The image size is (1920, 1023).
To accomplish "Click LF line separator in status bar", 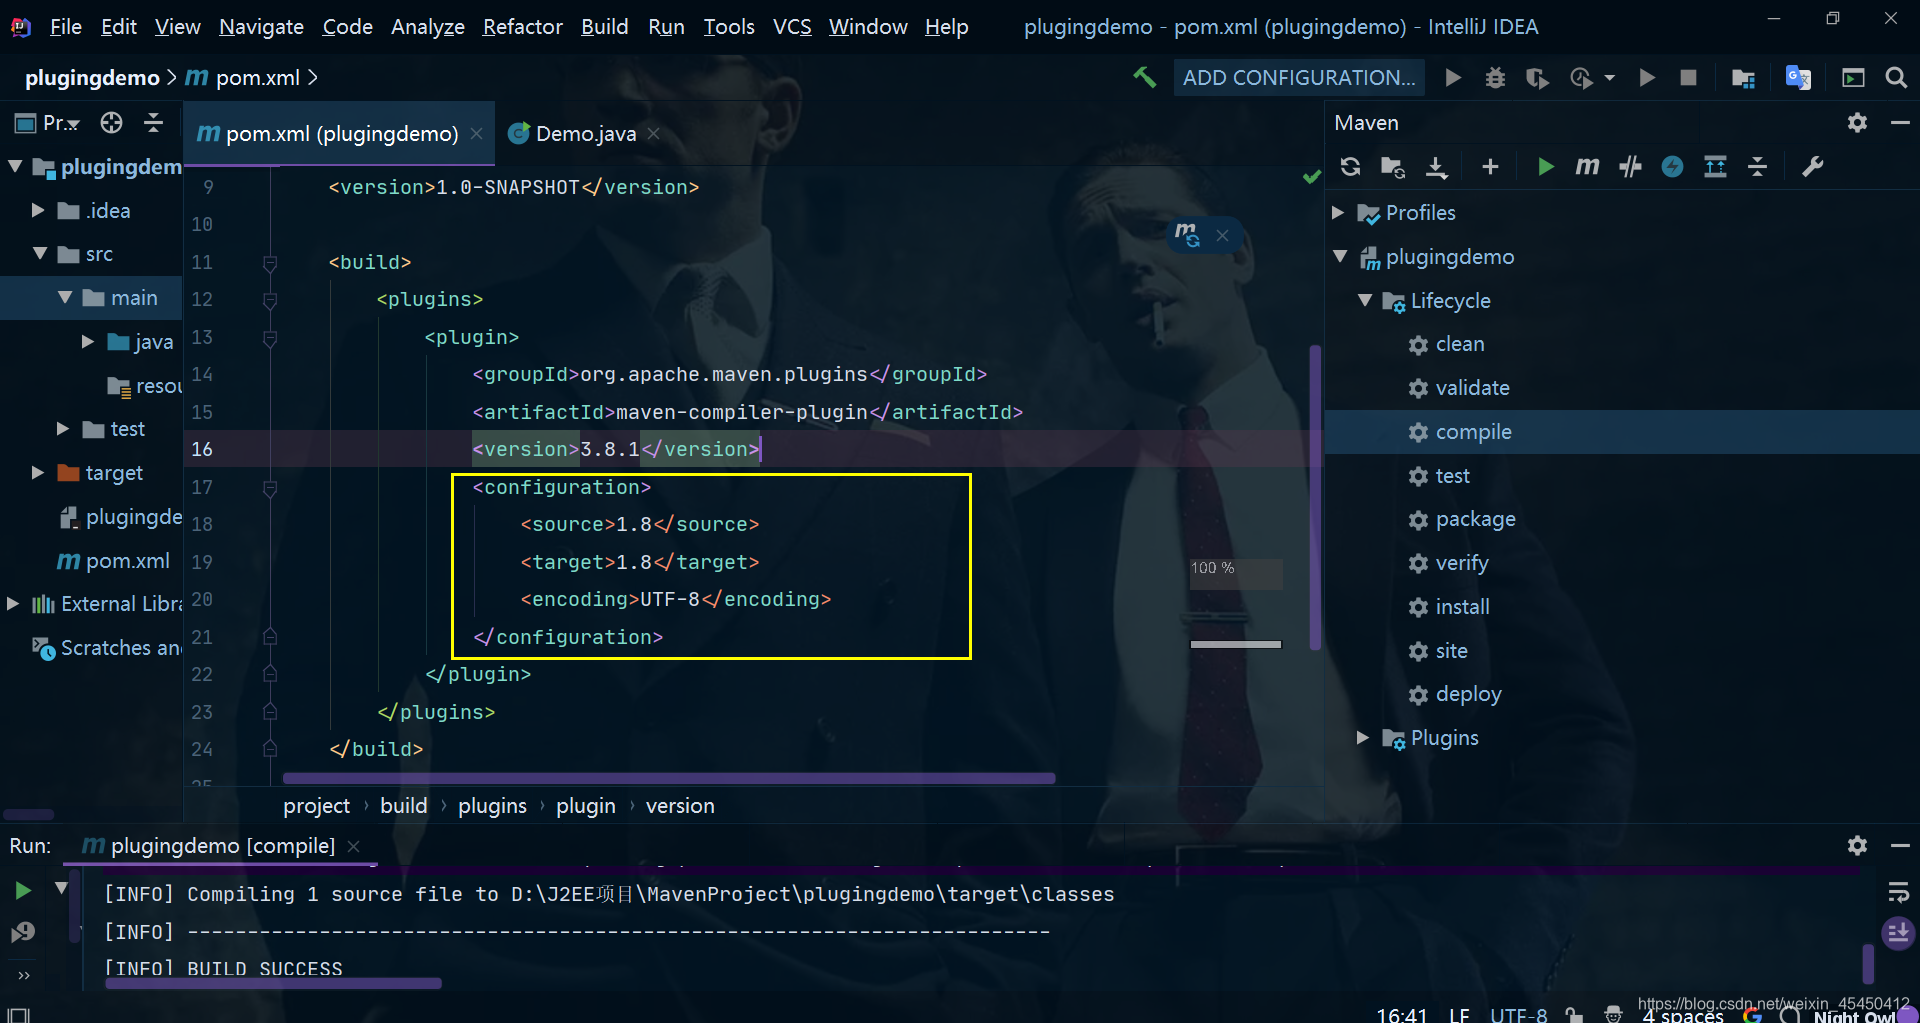I will coord(1459,1014).
